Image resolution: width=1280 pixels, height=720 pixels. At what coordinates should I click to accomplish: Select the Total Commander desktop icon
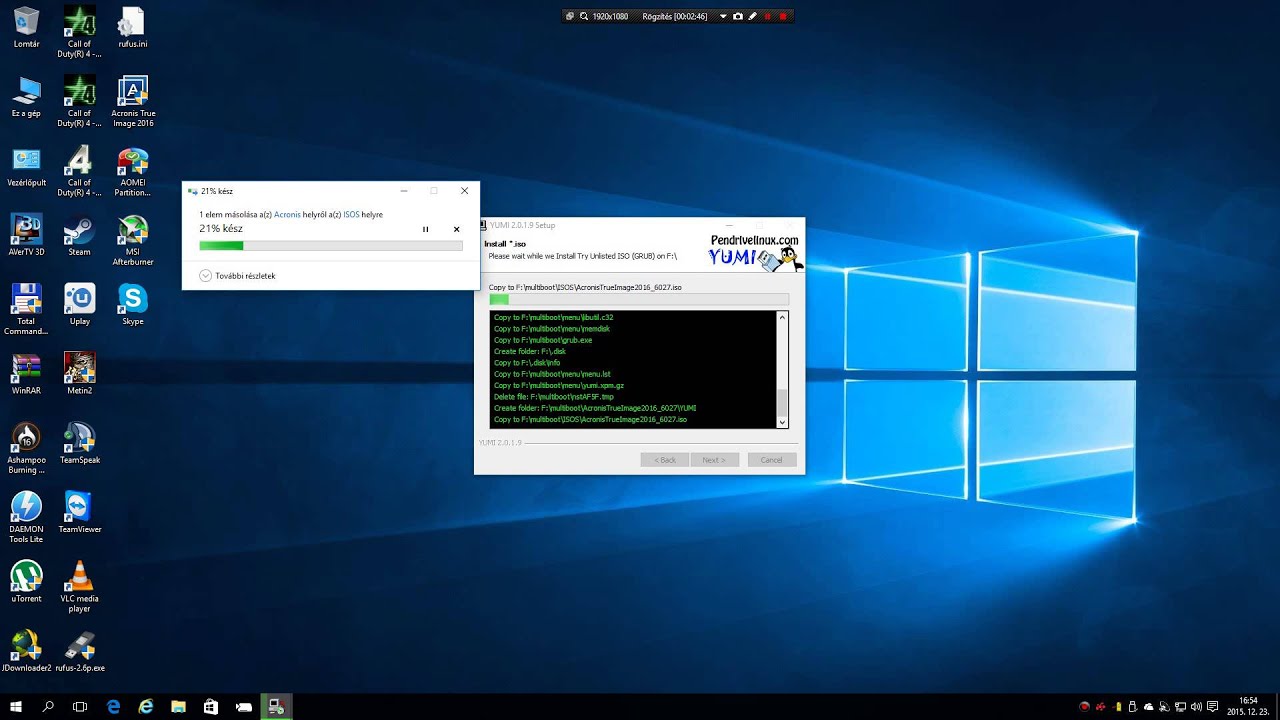tap(26, 310)
